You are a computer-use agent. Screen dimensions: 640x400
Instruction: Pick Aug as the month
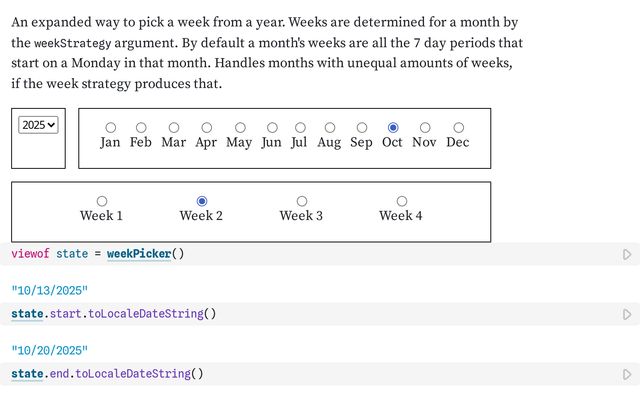[x=329, y=128]
